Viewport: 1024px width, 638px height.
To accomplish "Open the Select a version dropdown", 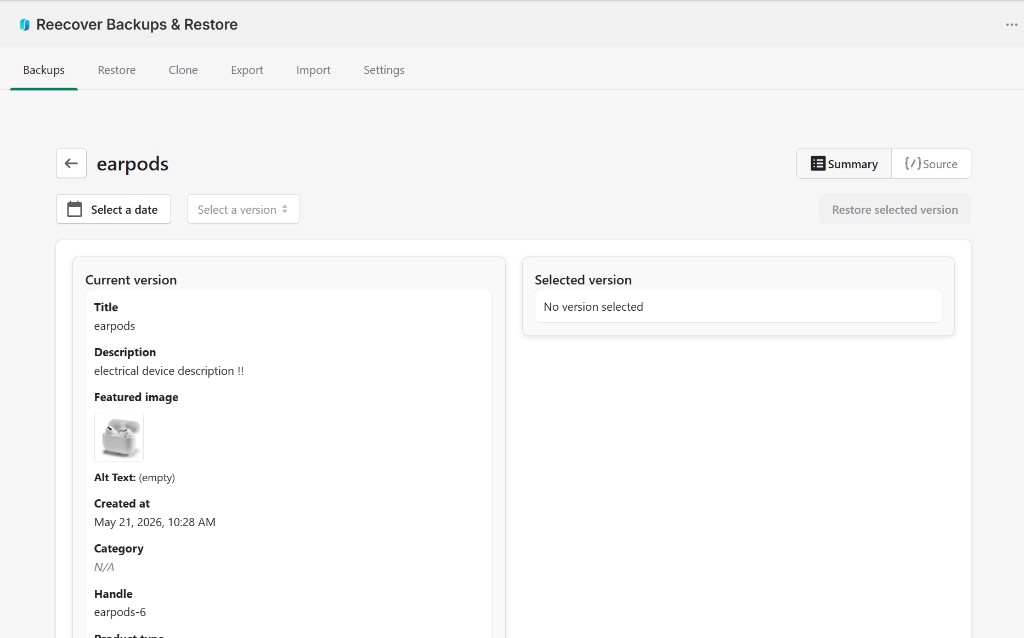I will coord(243,209).
